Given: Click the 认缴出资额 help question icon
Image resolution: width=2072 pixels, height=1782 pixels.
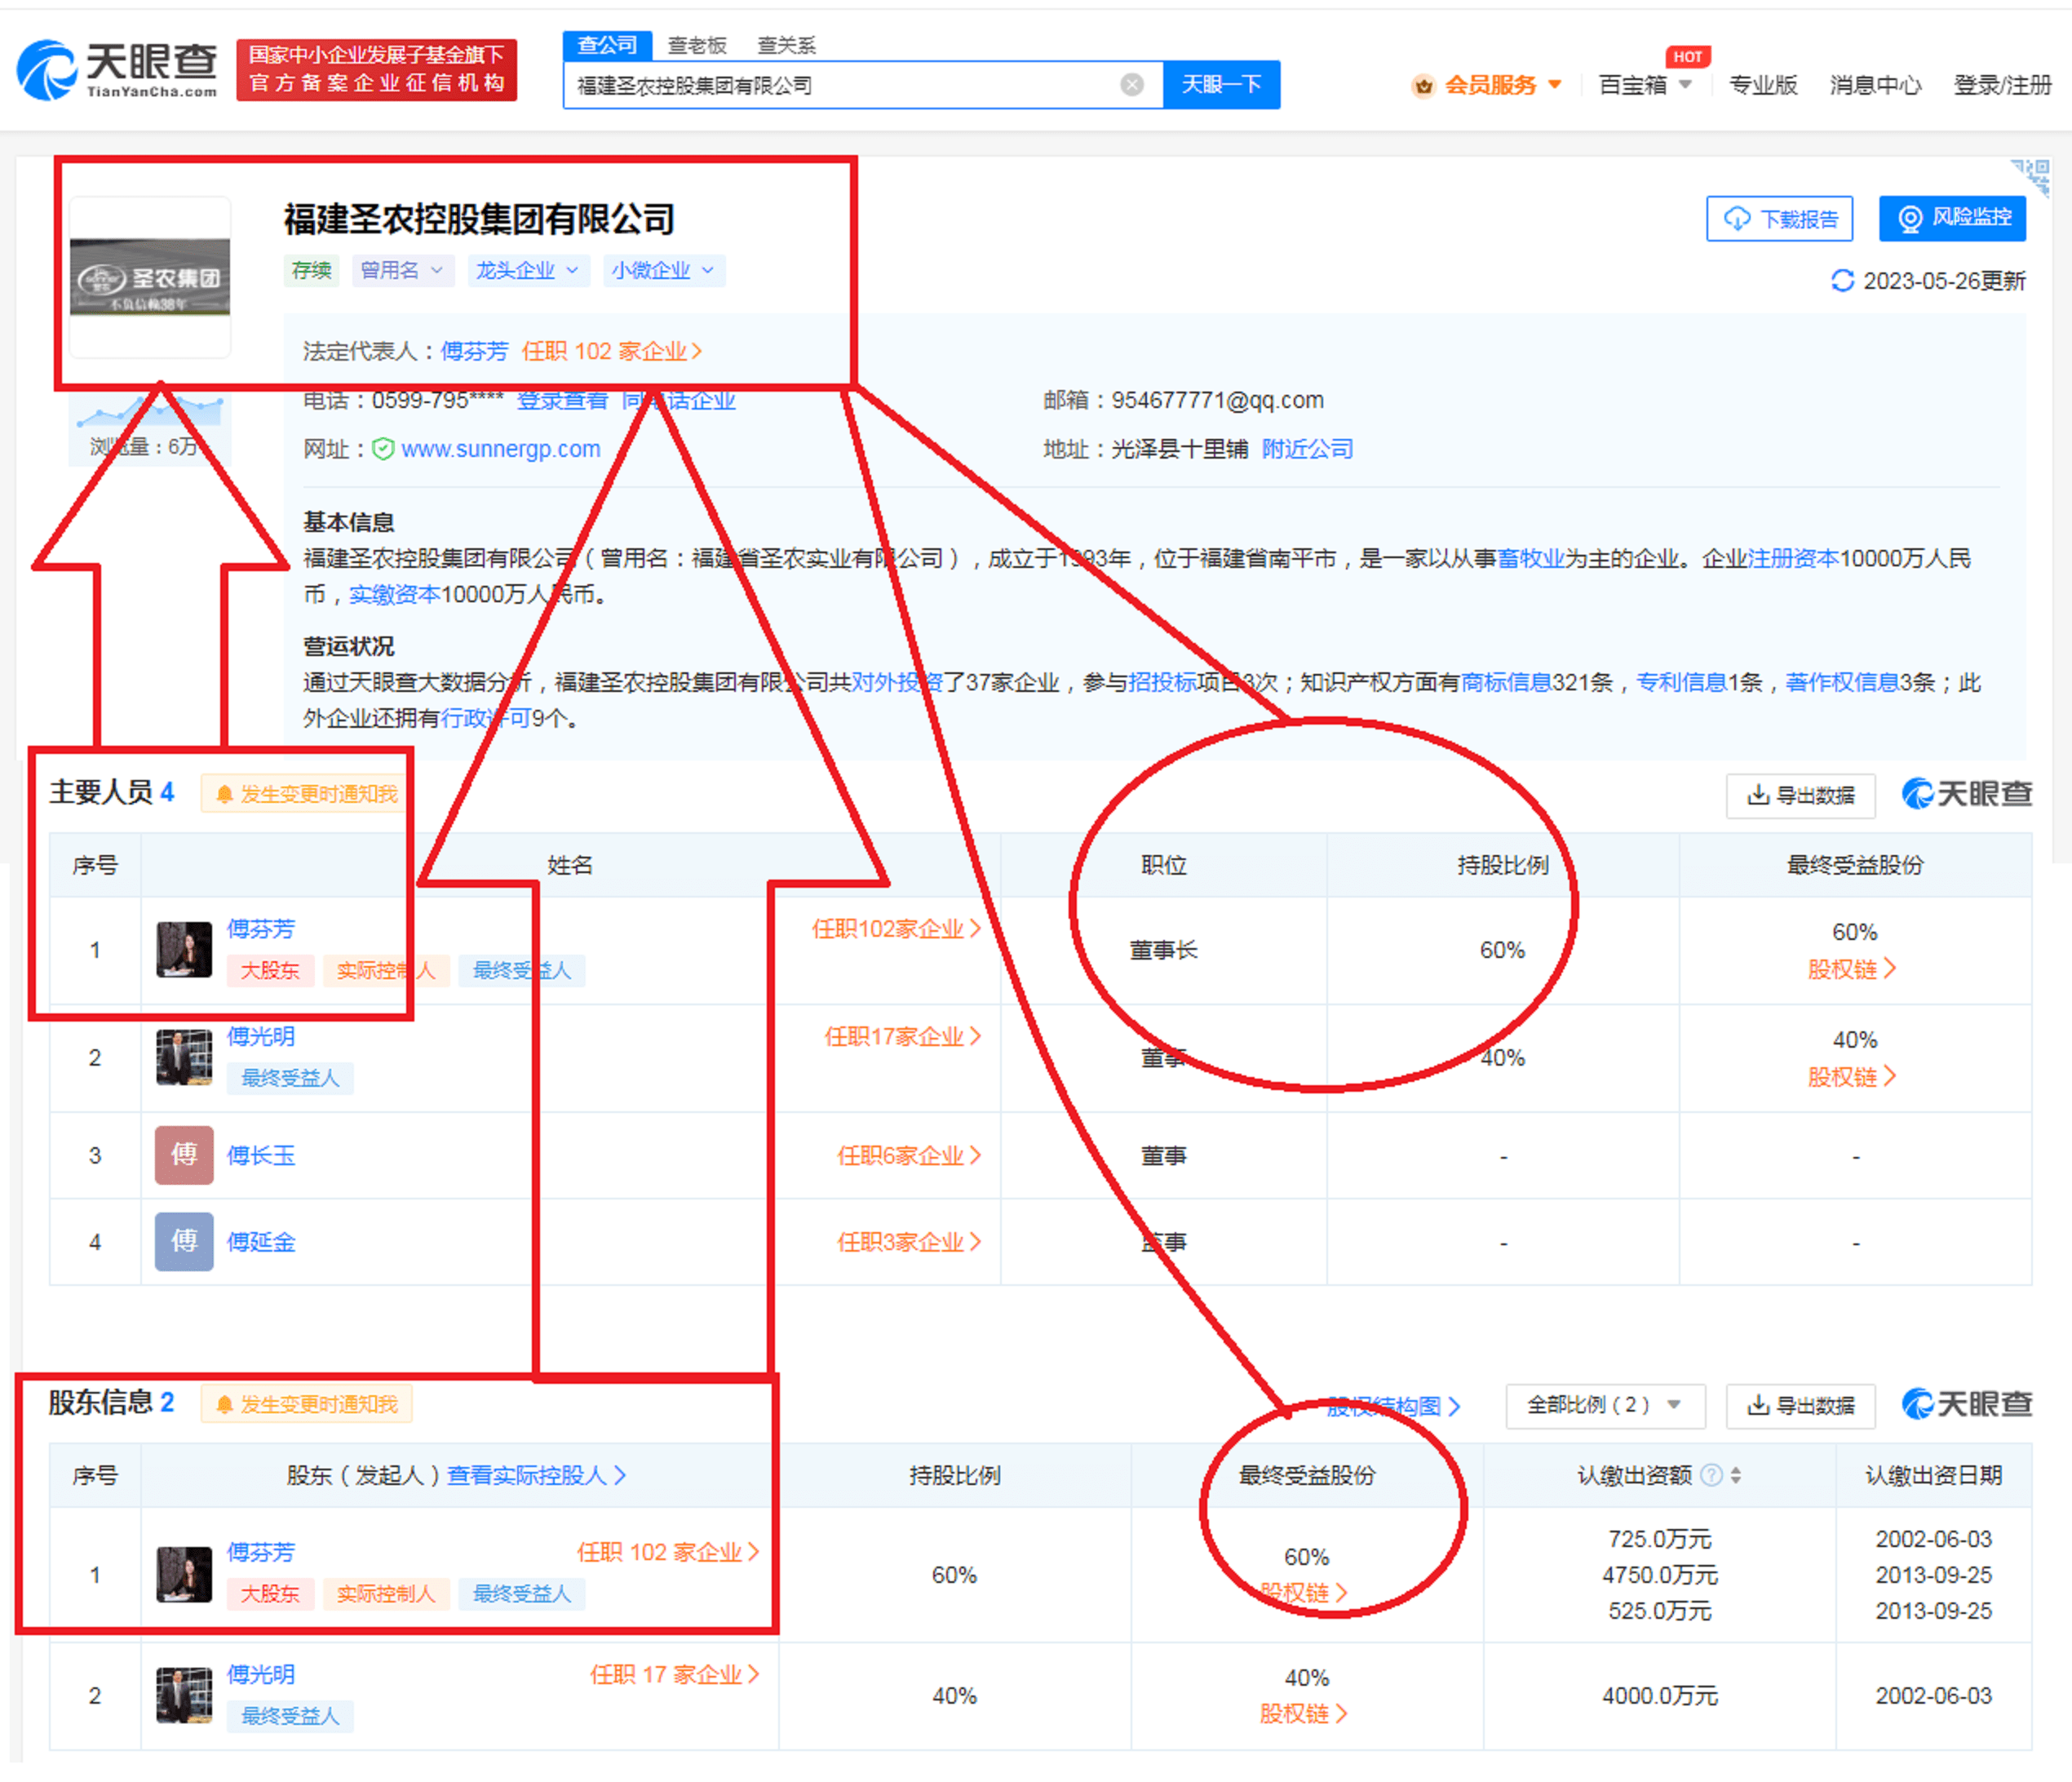Looking at the screenshot, I should click(x=1711, y=1474).
